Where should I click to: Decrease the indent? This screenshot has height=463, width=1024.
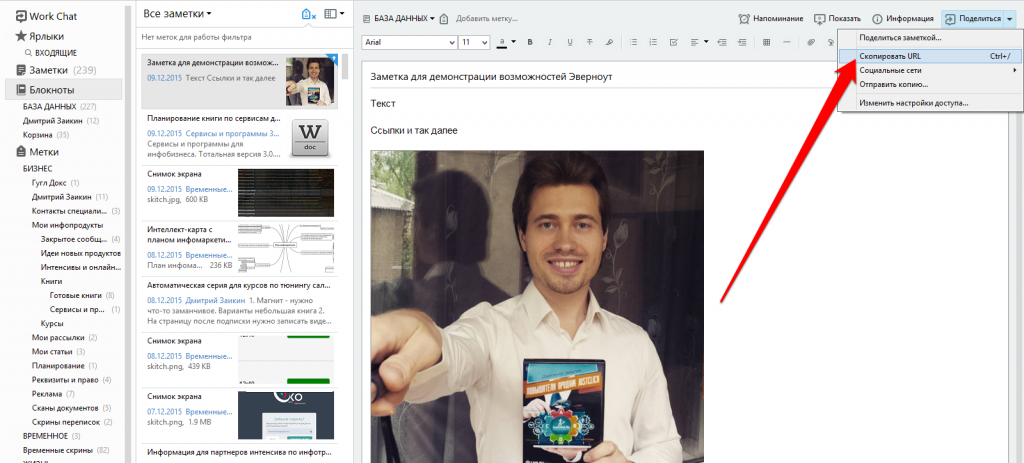722,42
